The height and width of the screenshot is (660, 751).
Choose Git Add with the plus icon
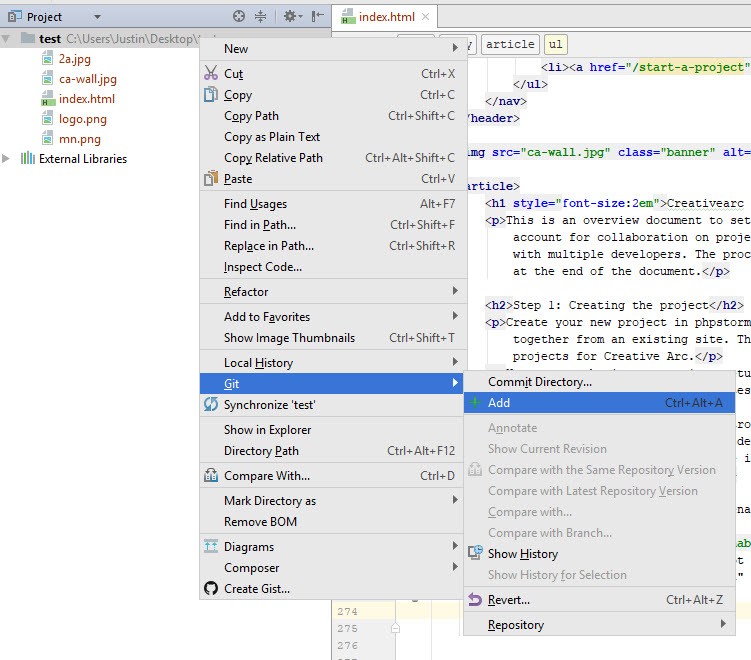pyautogui.click(x=498, y=403)
